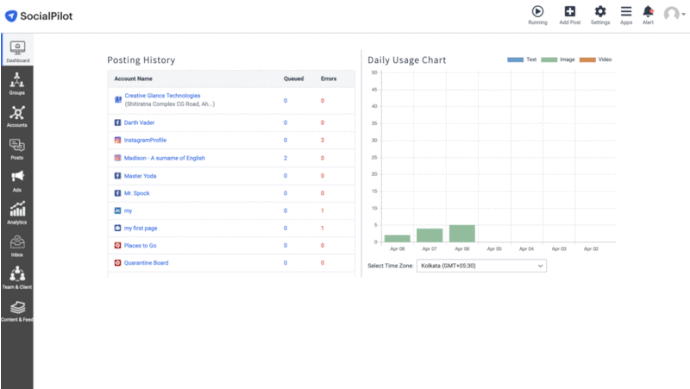Screen dimensions: 690x389
Task: Click the Errors column header
Action: 328,79
